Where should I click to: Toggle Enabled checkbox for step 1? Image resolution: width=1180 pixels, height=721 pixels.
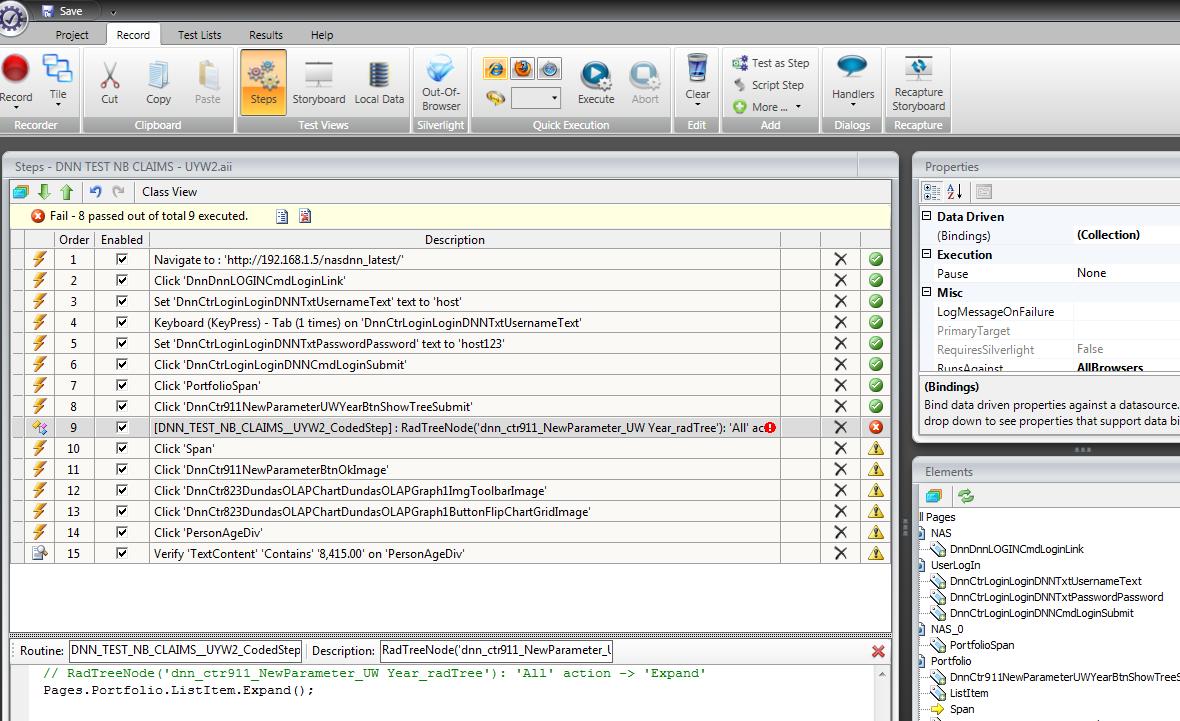[x=122, y=260]
